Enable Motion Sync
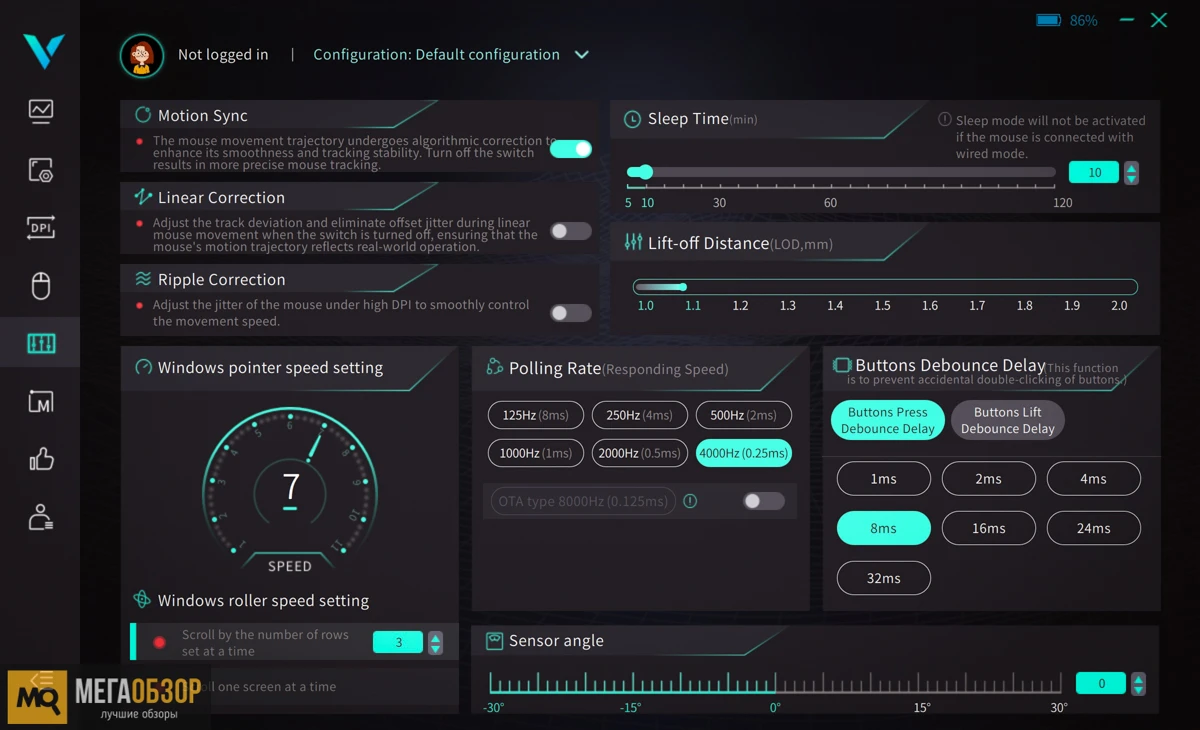This screenshot has height=730, width=1200. point(570,147)
